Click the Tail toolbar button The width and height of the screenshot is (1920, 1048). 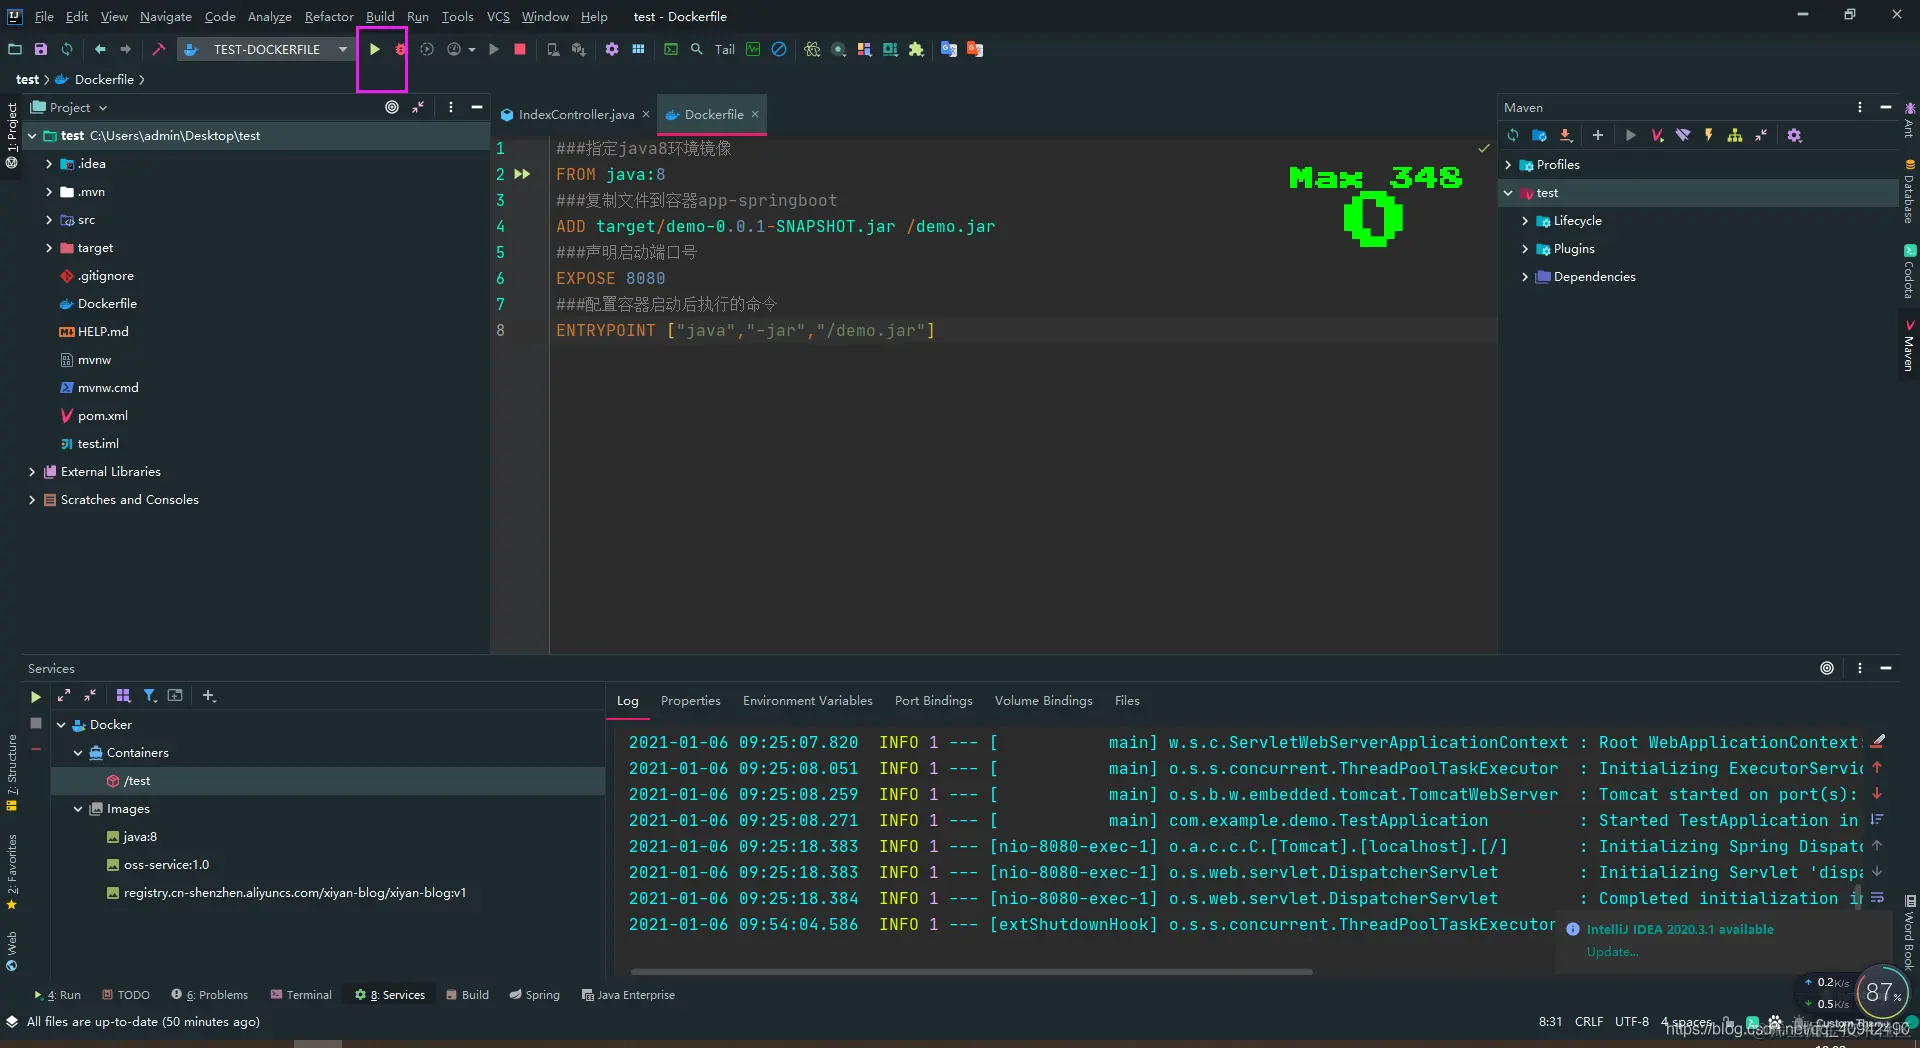[x=725, y=49]
